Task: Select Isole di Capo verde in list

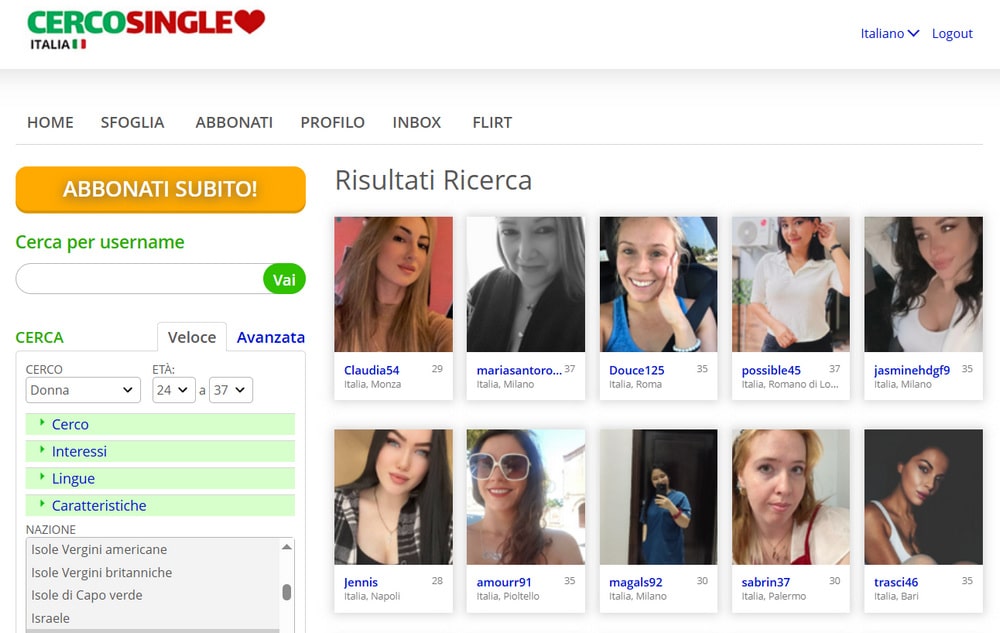Action: pyautogui.click(x=153, y=595)
